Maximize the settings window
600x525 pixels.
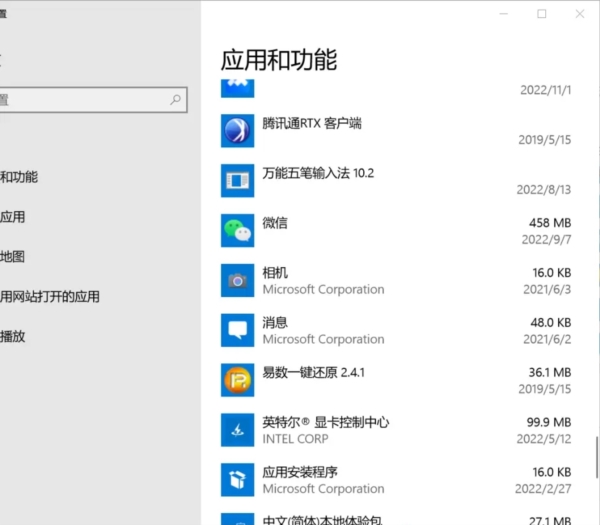pyautogui.click(x=541, y=14)
